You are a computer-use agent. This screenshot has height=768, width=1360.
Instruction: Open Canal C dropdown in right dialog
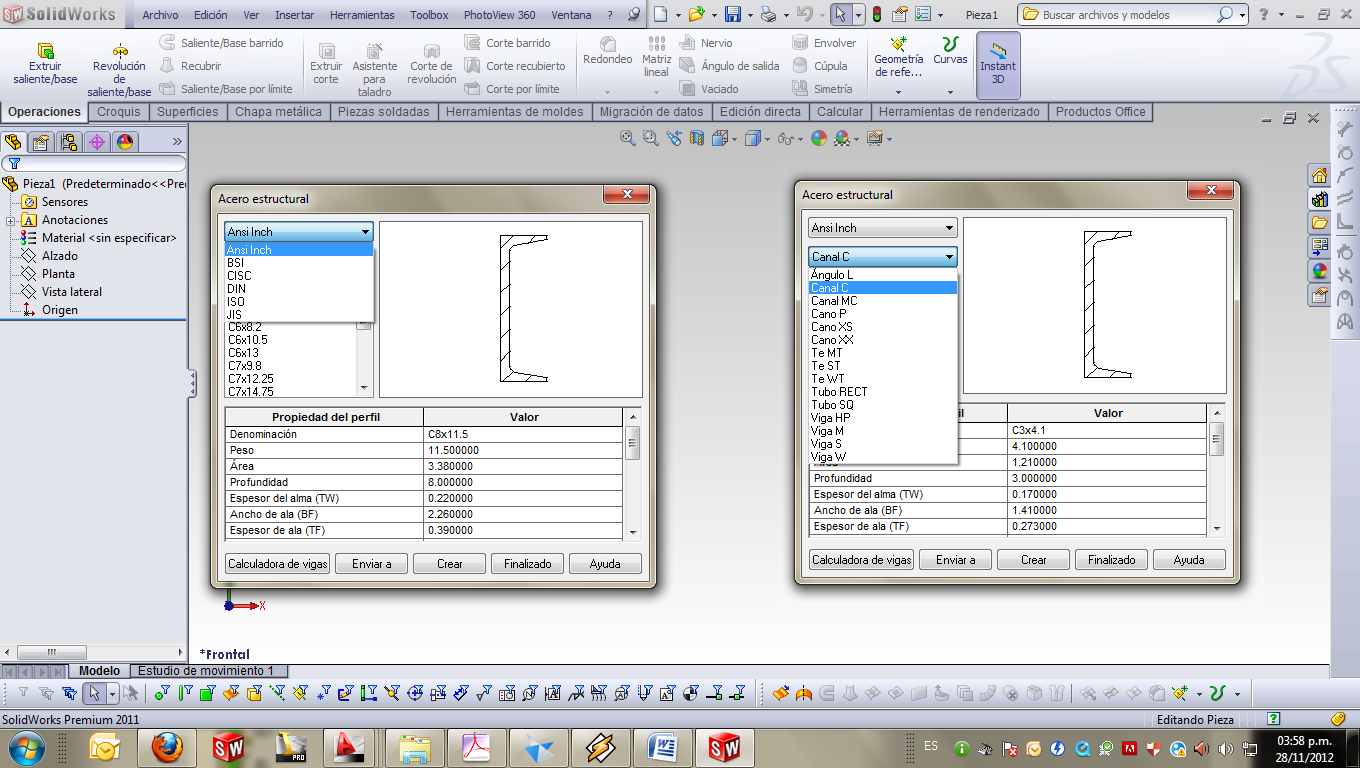click(882, 257)
